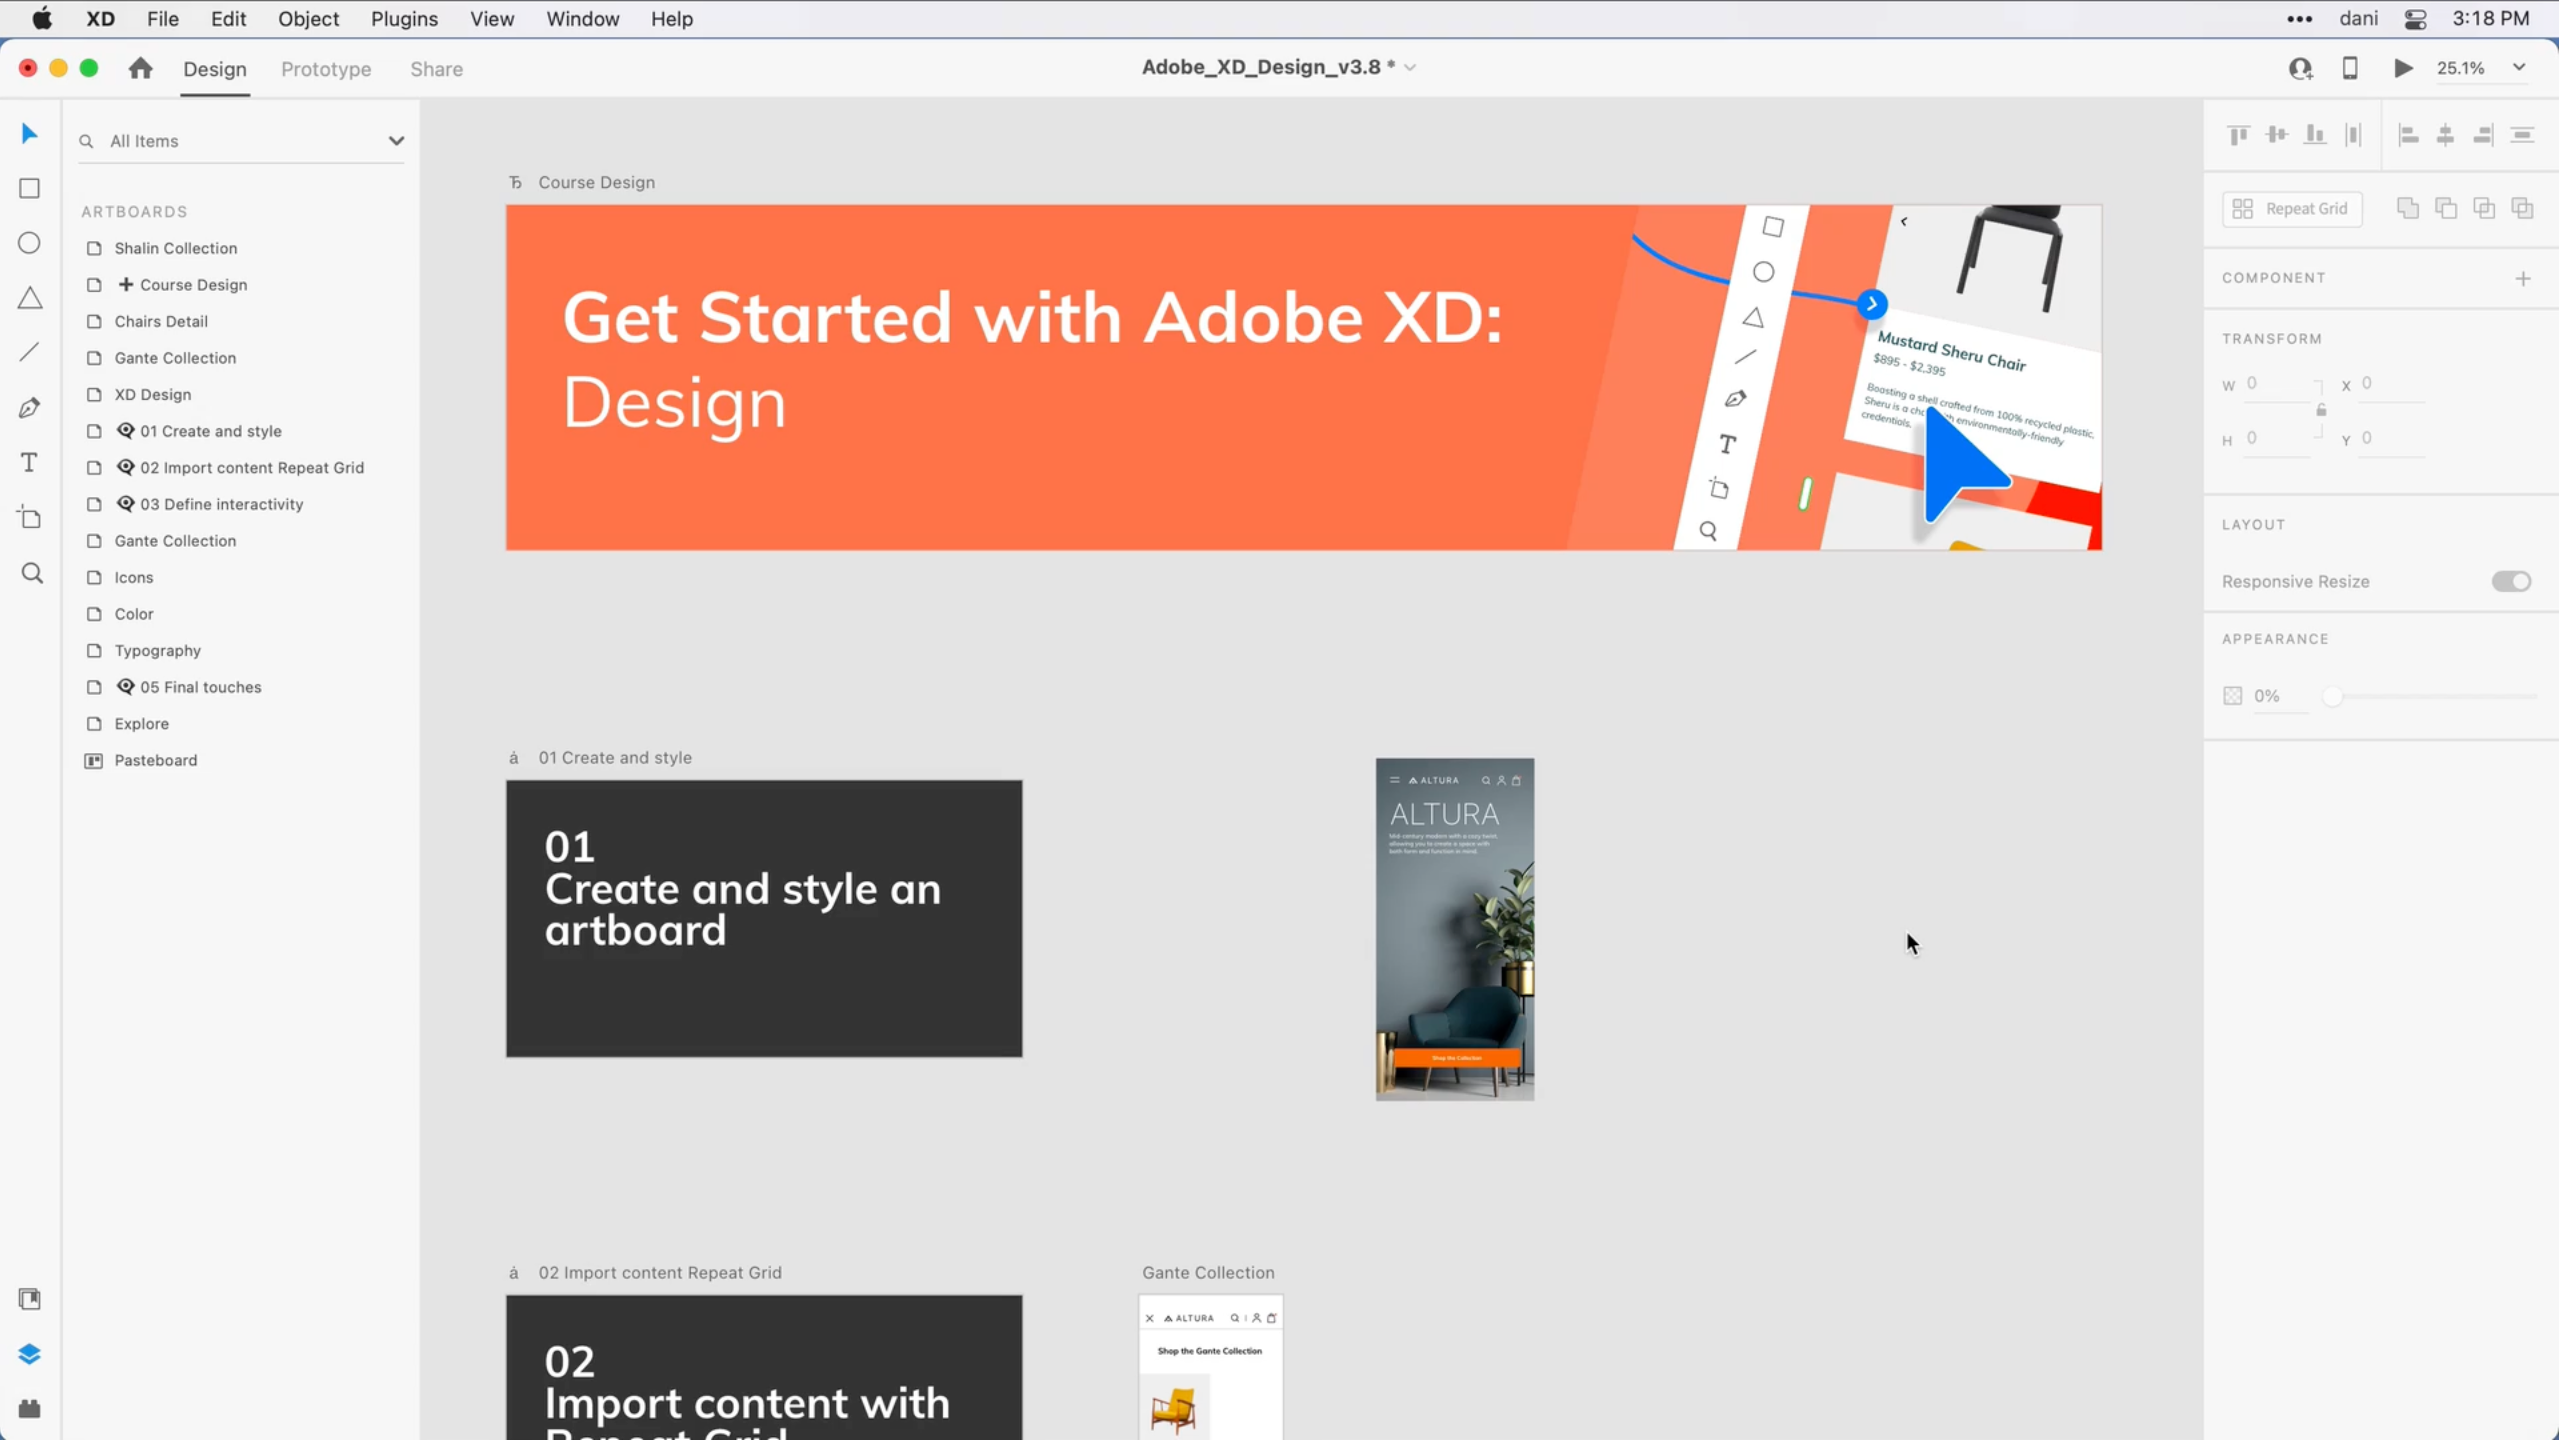This screenshot has width=2559, height=1440.
Task: Click the Align Middle vertically icon
Action: pyautogui.click(x=2277, y=135)
